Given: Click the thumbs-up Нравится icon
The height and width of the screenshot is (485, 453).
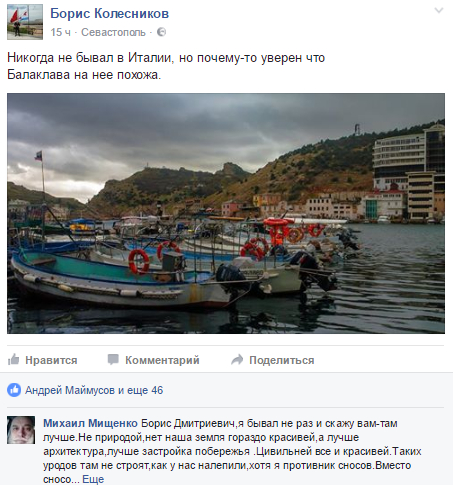Looking at the screenshot, I should 14,359.
